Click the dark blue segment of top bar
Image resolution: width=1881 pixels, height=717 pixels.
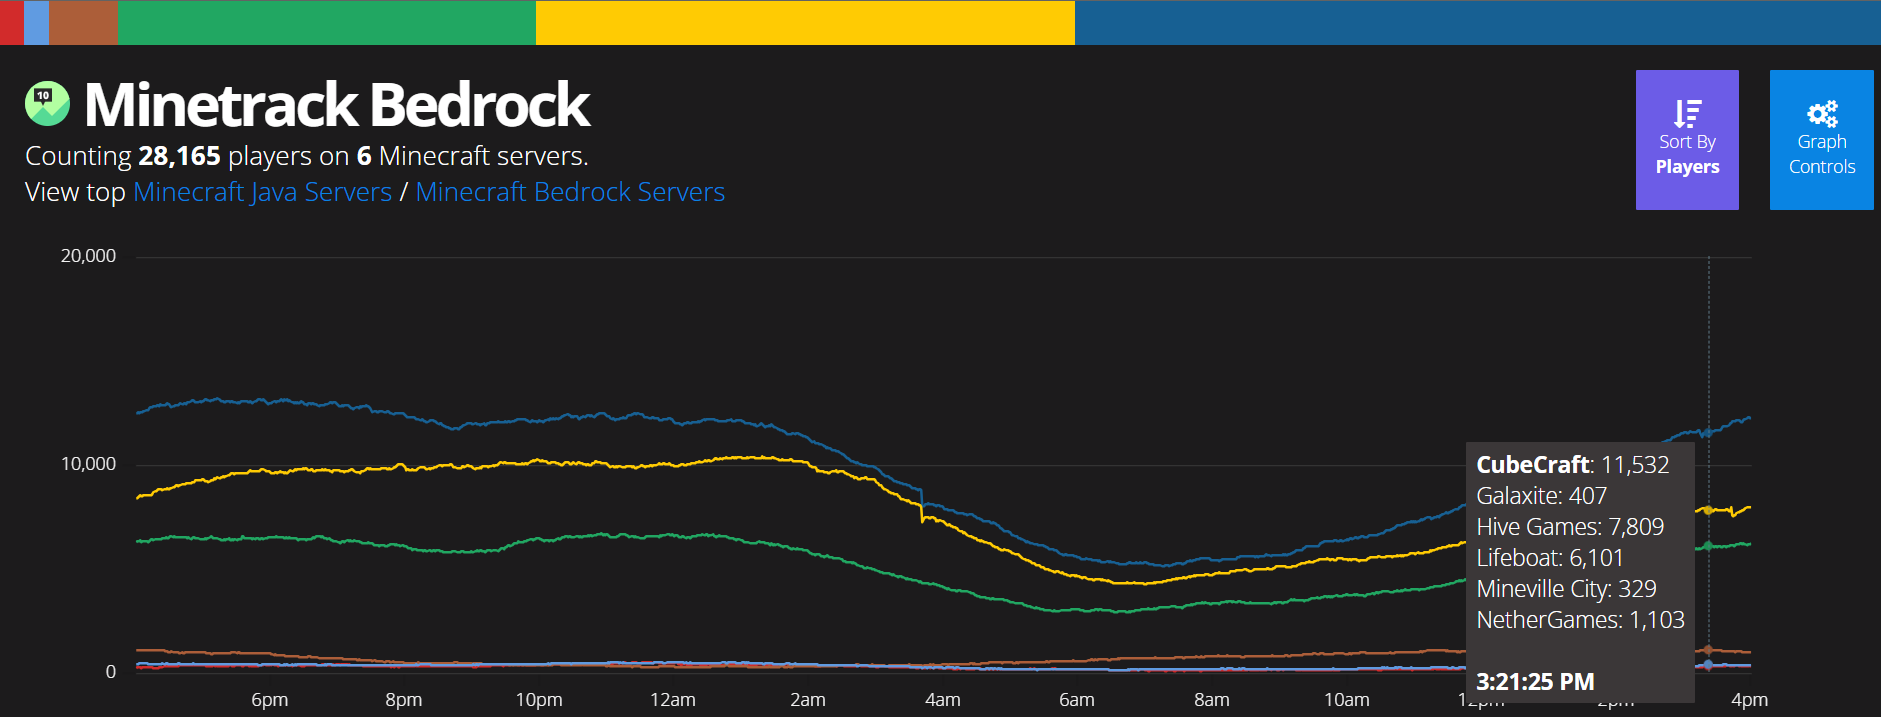(x=1478, y=22)
